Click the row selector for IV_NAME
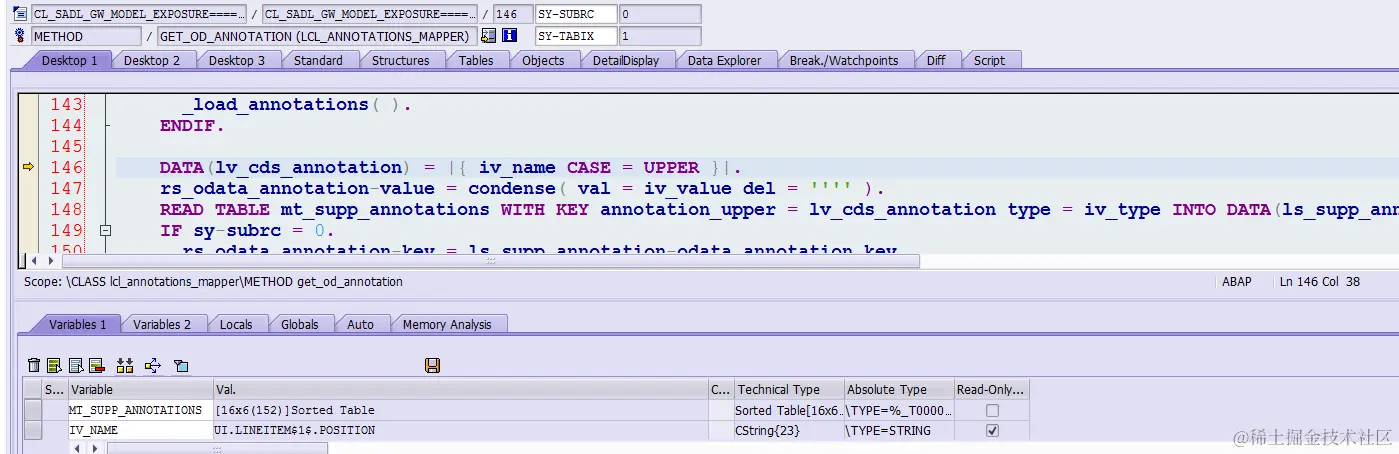The image size is (1399, 454). pyautogui.click(x=33, y=431)
